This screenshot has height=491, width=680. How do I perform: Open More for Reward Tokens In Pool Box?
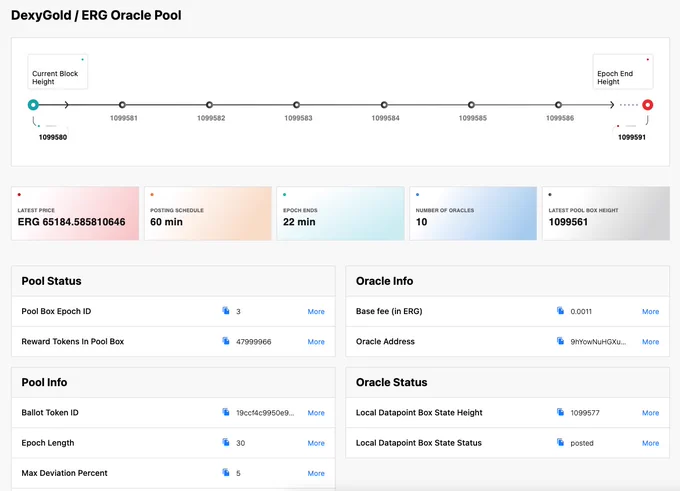316,342
